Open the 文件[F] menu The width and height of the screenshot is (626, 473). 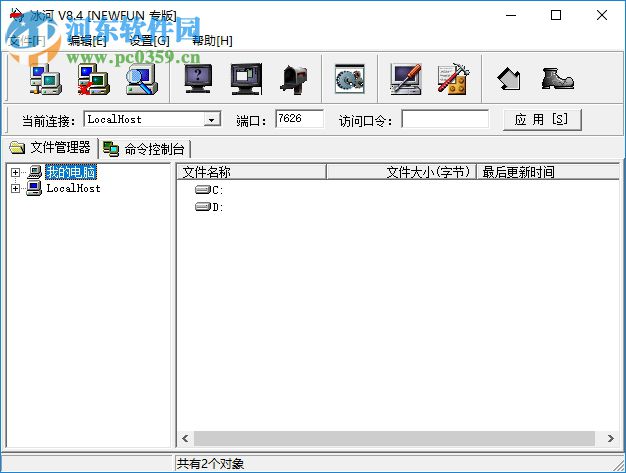coord(27,40)
